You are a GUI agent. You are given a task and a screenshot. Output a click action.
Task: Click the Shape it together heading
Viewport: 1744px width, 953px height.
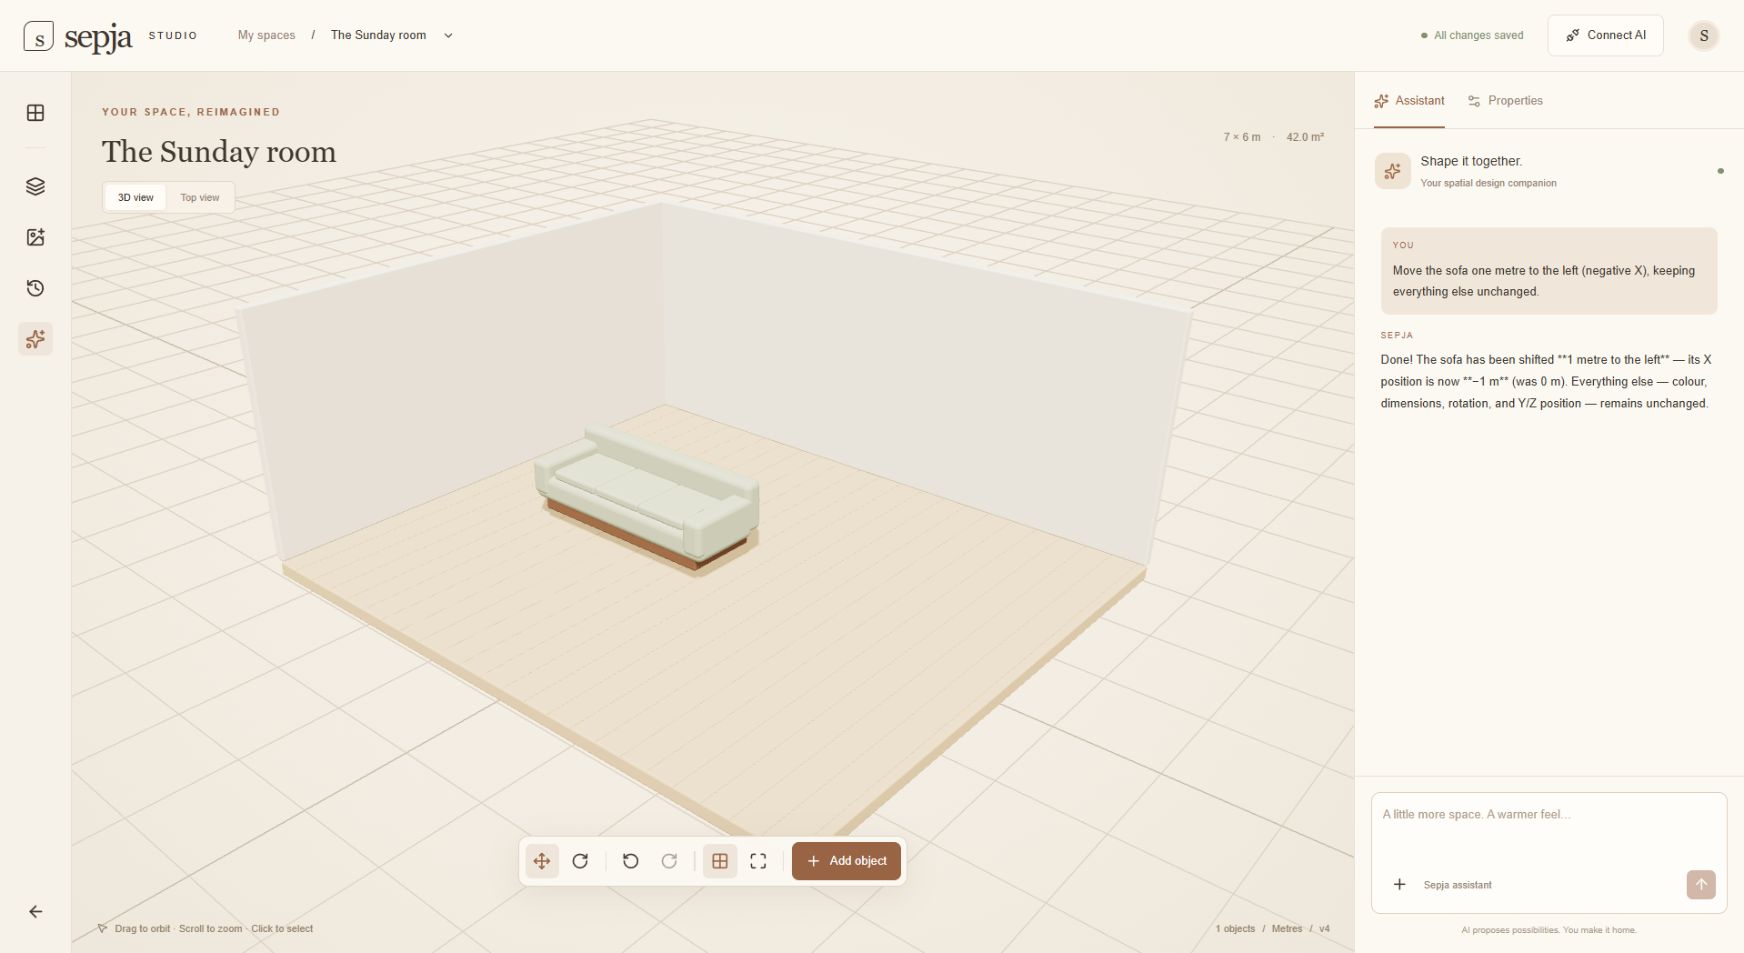point(1471,161)
